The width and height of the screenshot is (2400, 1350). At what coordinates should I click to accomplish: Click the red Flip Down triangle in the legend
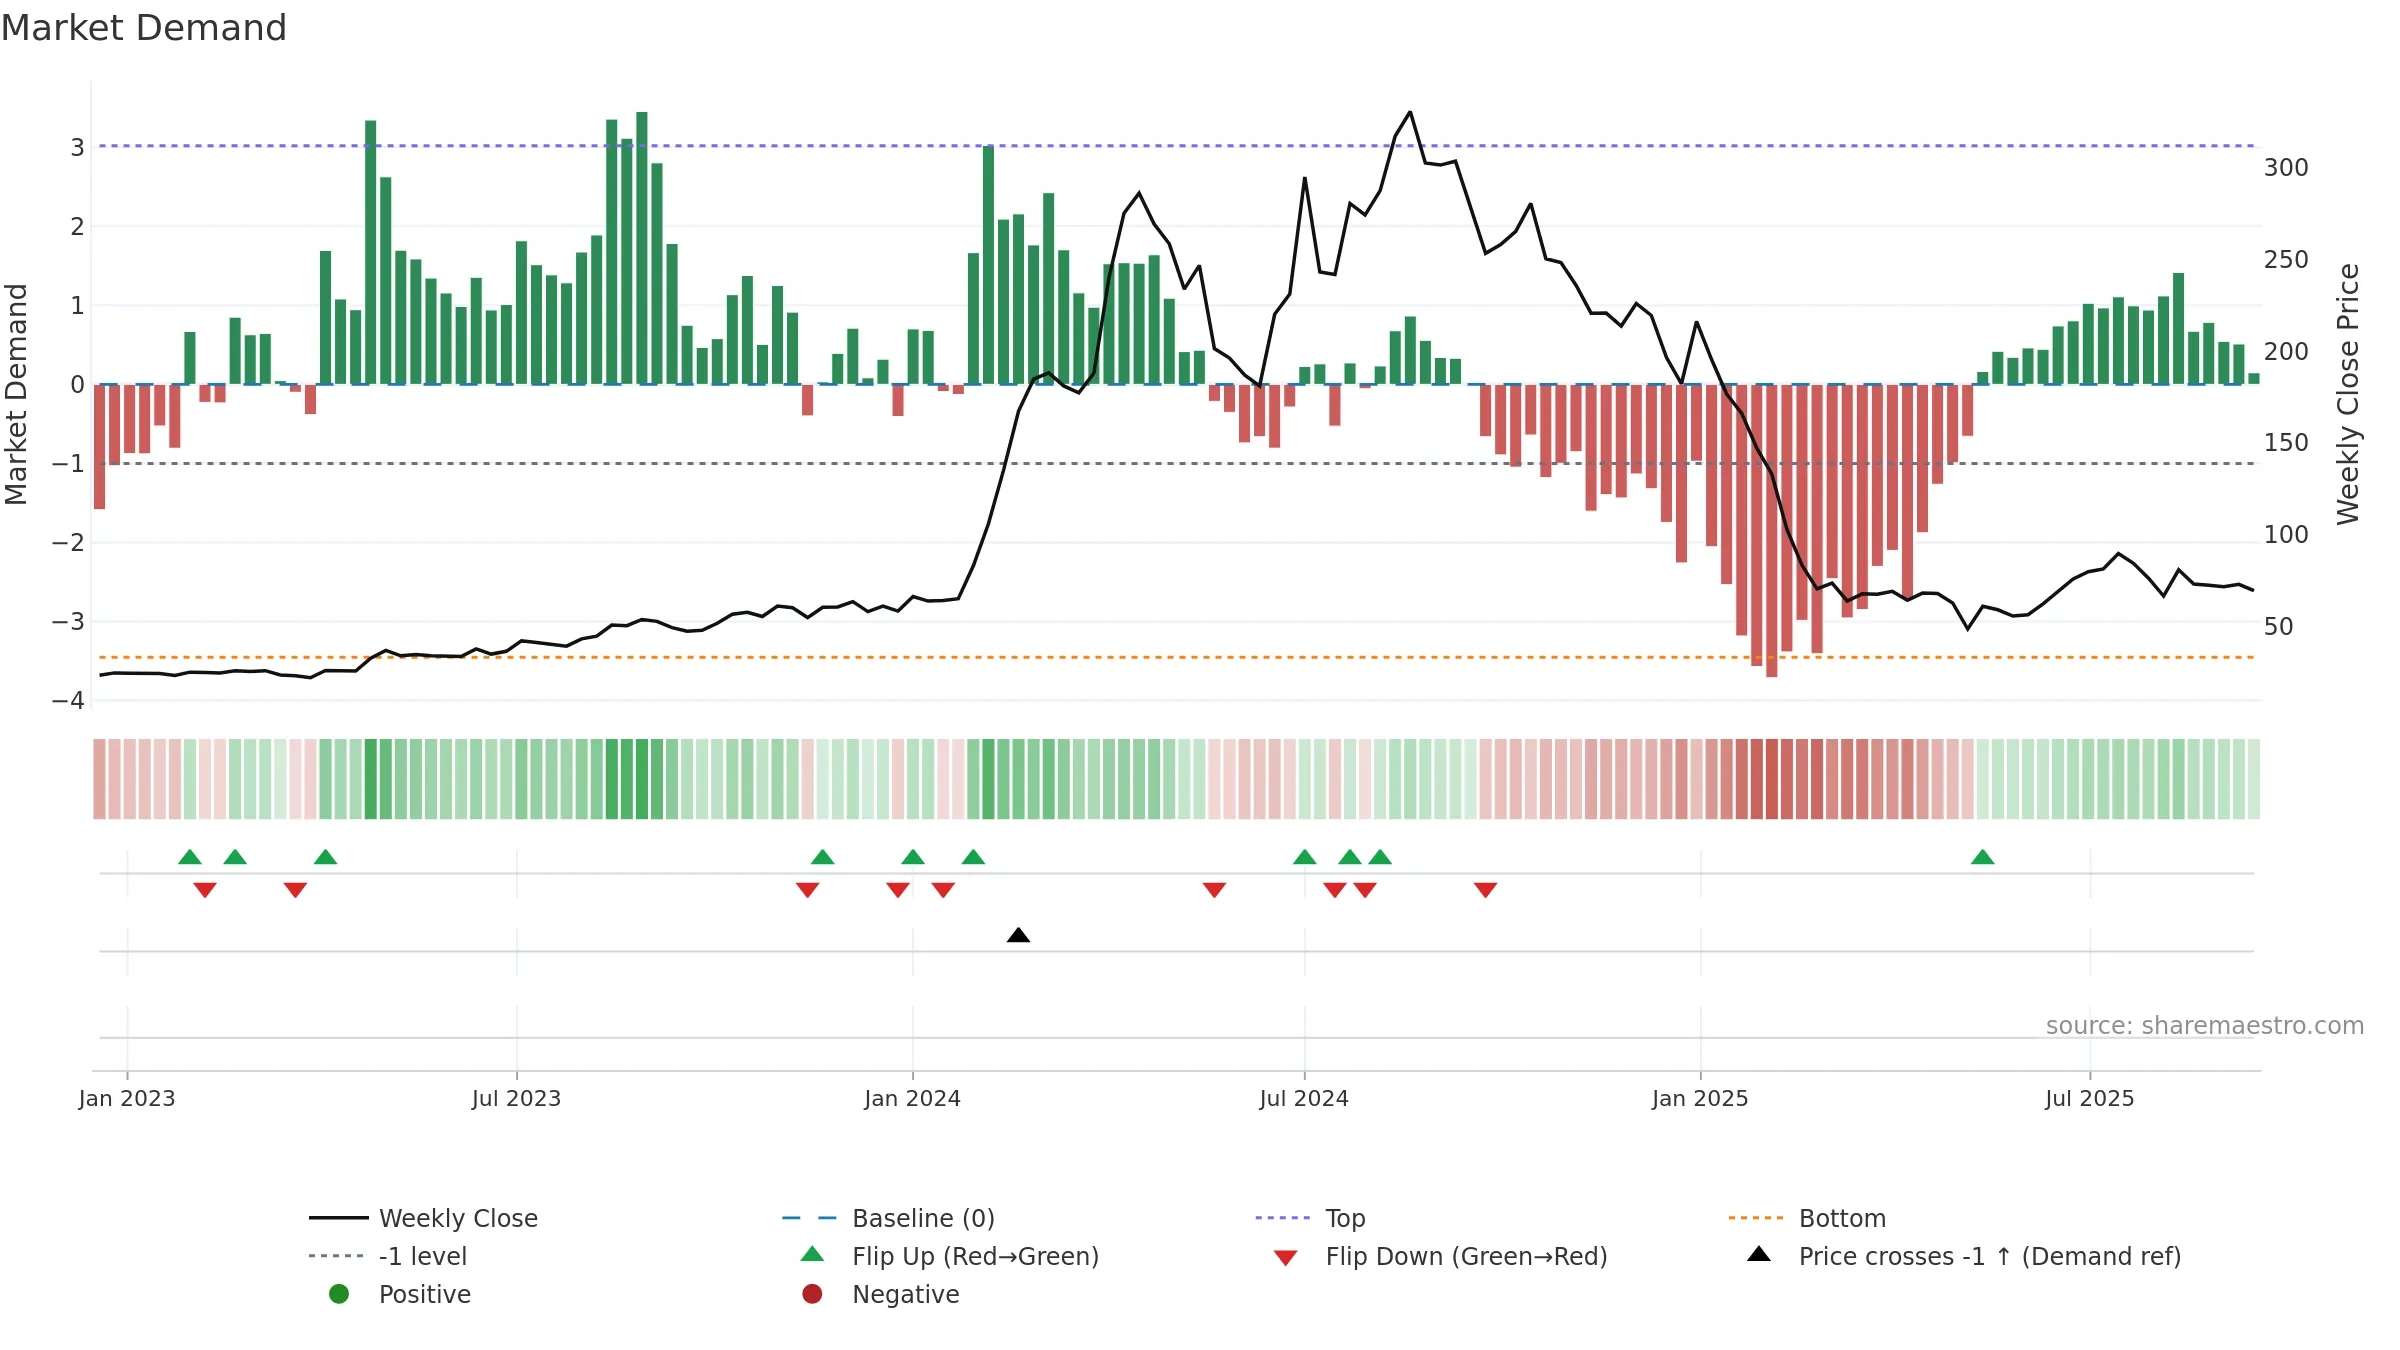tap(1286, 1258)
